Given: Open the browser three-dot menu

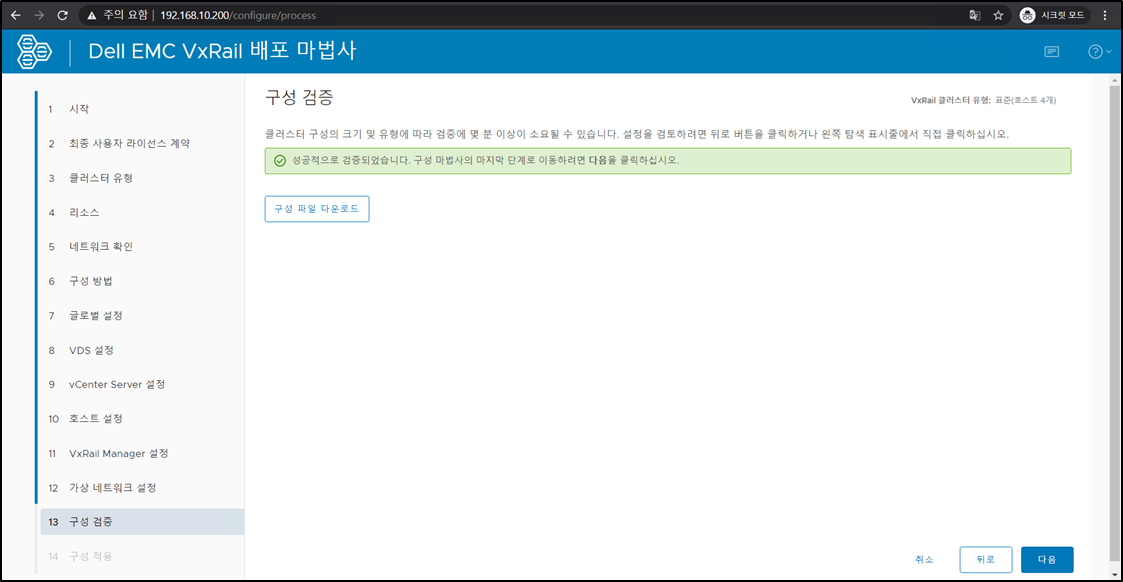Looking at the screenshot, I should coord(1106,15).
